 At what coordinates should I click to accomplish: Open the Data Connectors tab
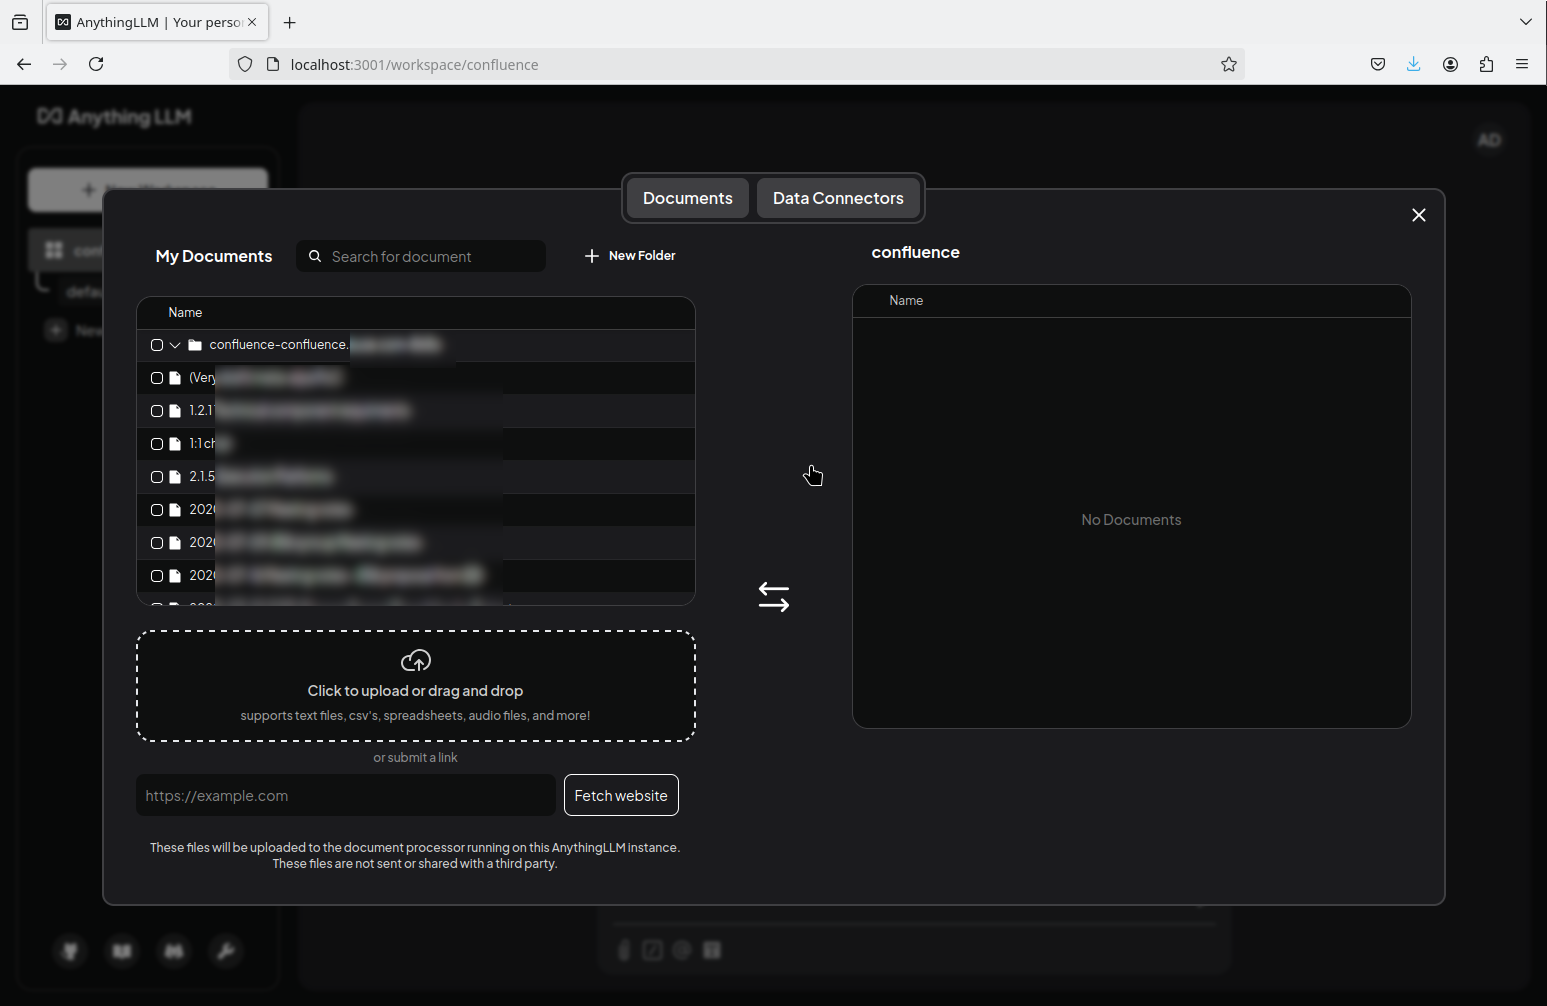click(x=838, y=198)
